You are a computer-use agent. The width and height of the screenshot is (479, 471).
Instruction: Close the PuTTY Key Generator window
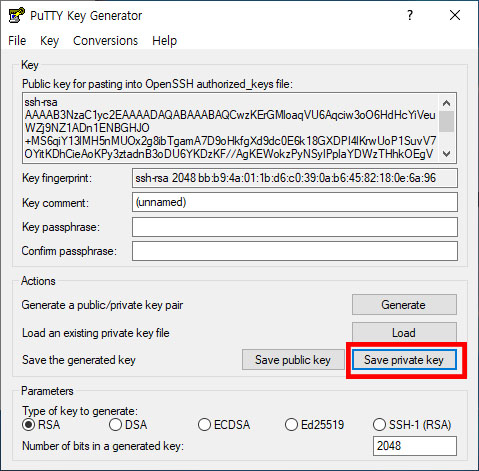pos(455,15)
